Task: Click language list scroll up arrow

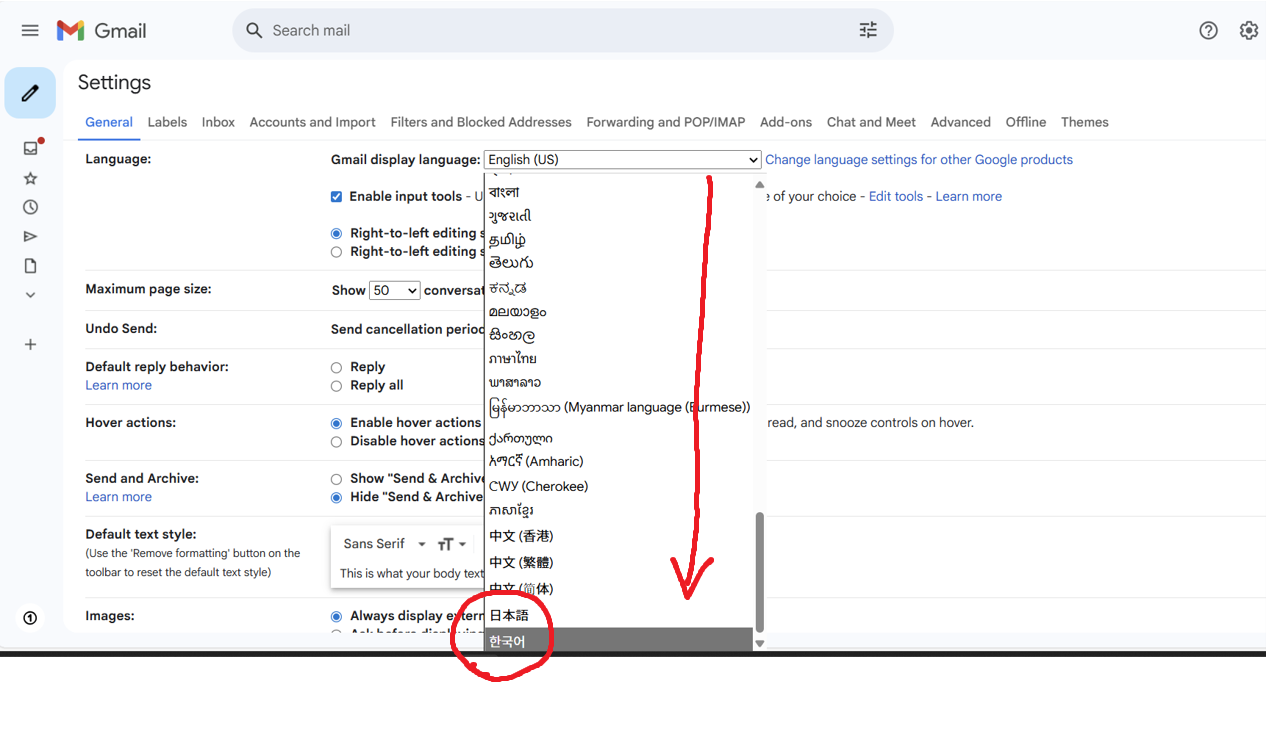Action: (x=759, y=184)
